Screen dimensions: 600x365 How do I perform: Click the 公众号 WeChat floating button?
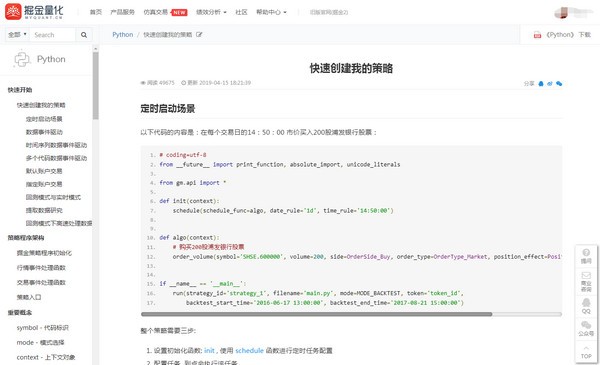click(x=586, y=329)
